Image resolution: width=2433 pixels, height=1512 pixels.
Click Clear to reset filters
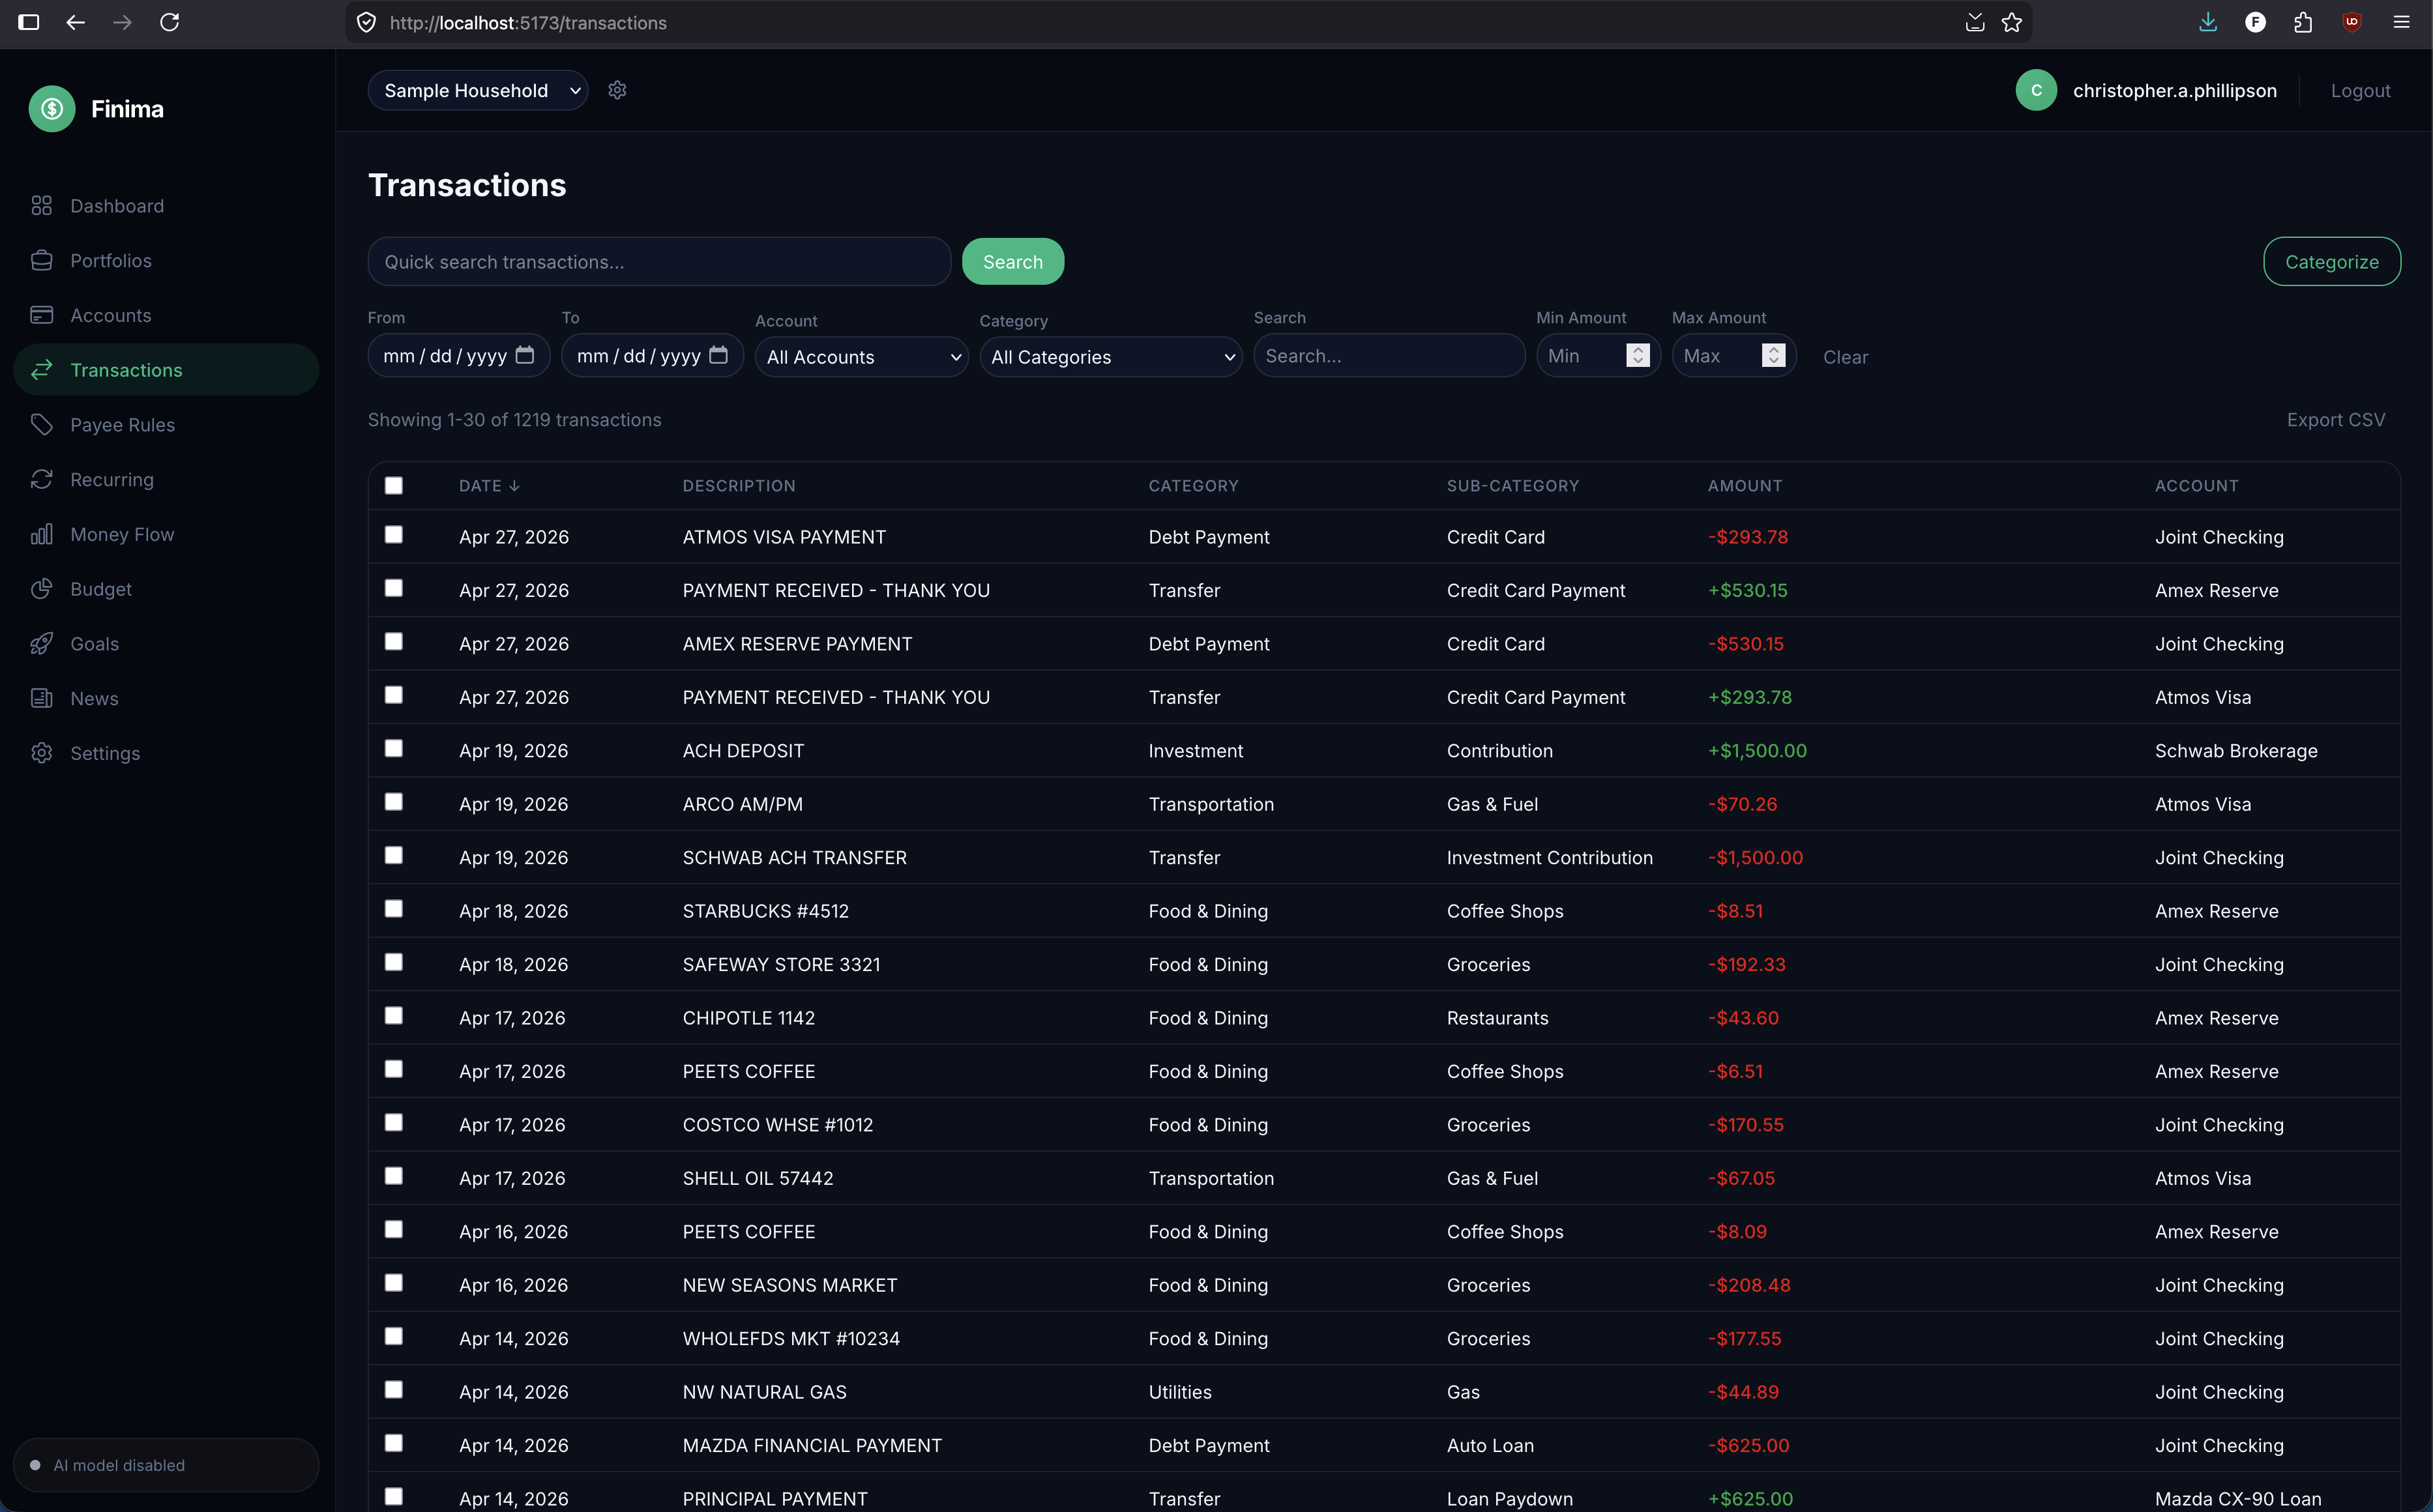tap(1845, 357)
